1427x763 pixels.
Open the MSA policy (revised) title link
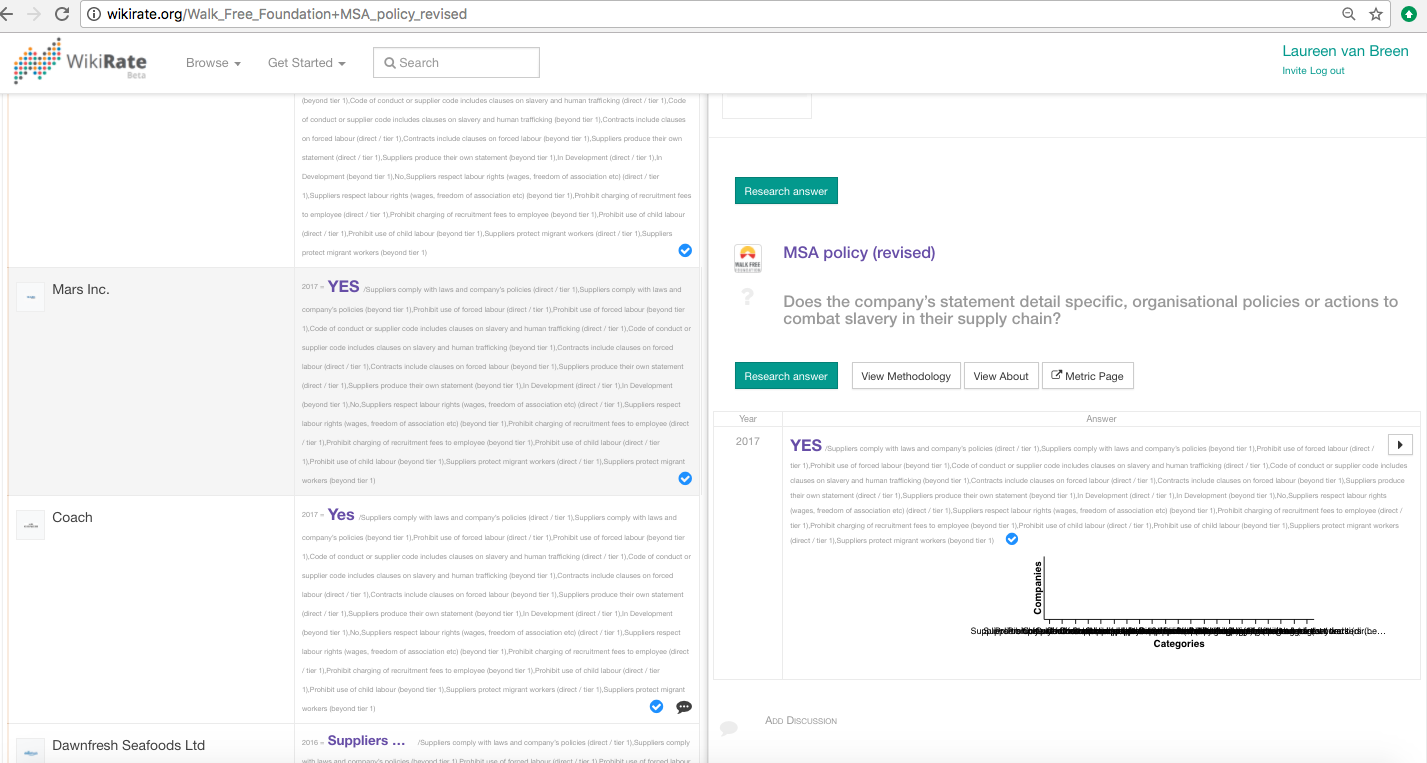pyautogui.click(x=859, y=252)
